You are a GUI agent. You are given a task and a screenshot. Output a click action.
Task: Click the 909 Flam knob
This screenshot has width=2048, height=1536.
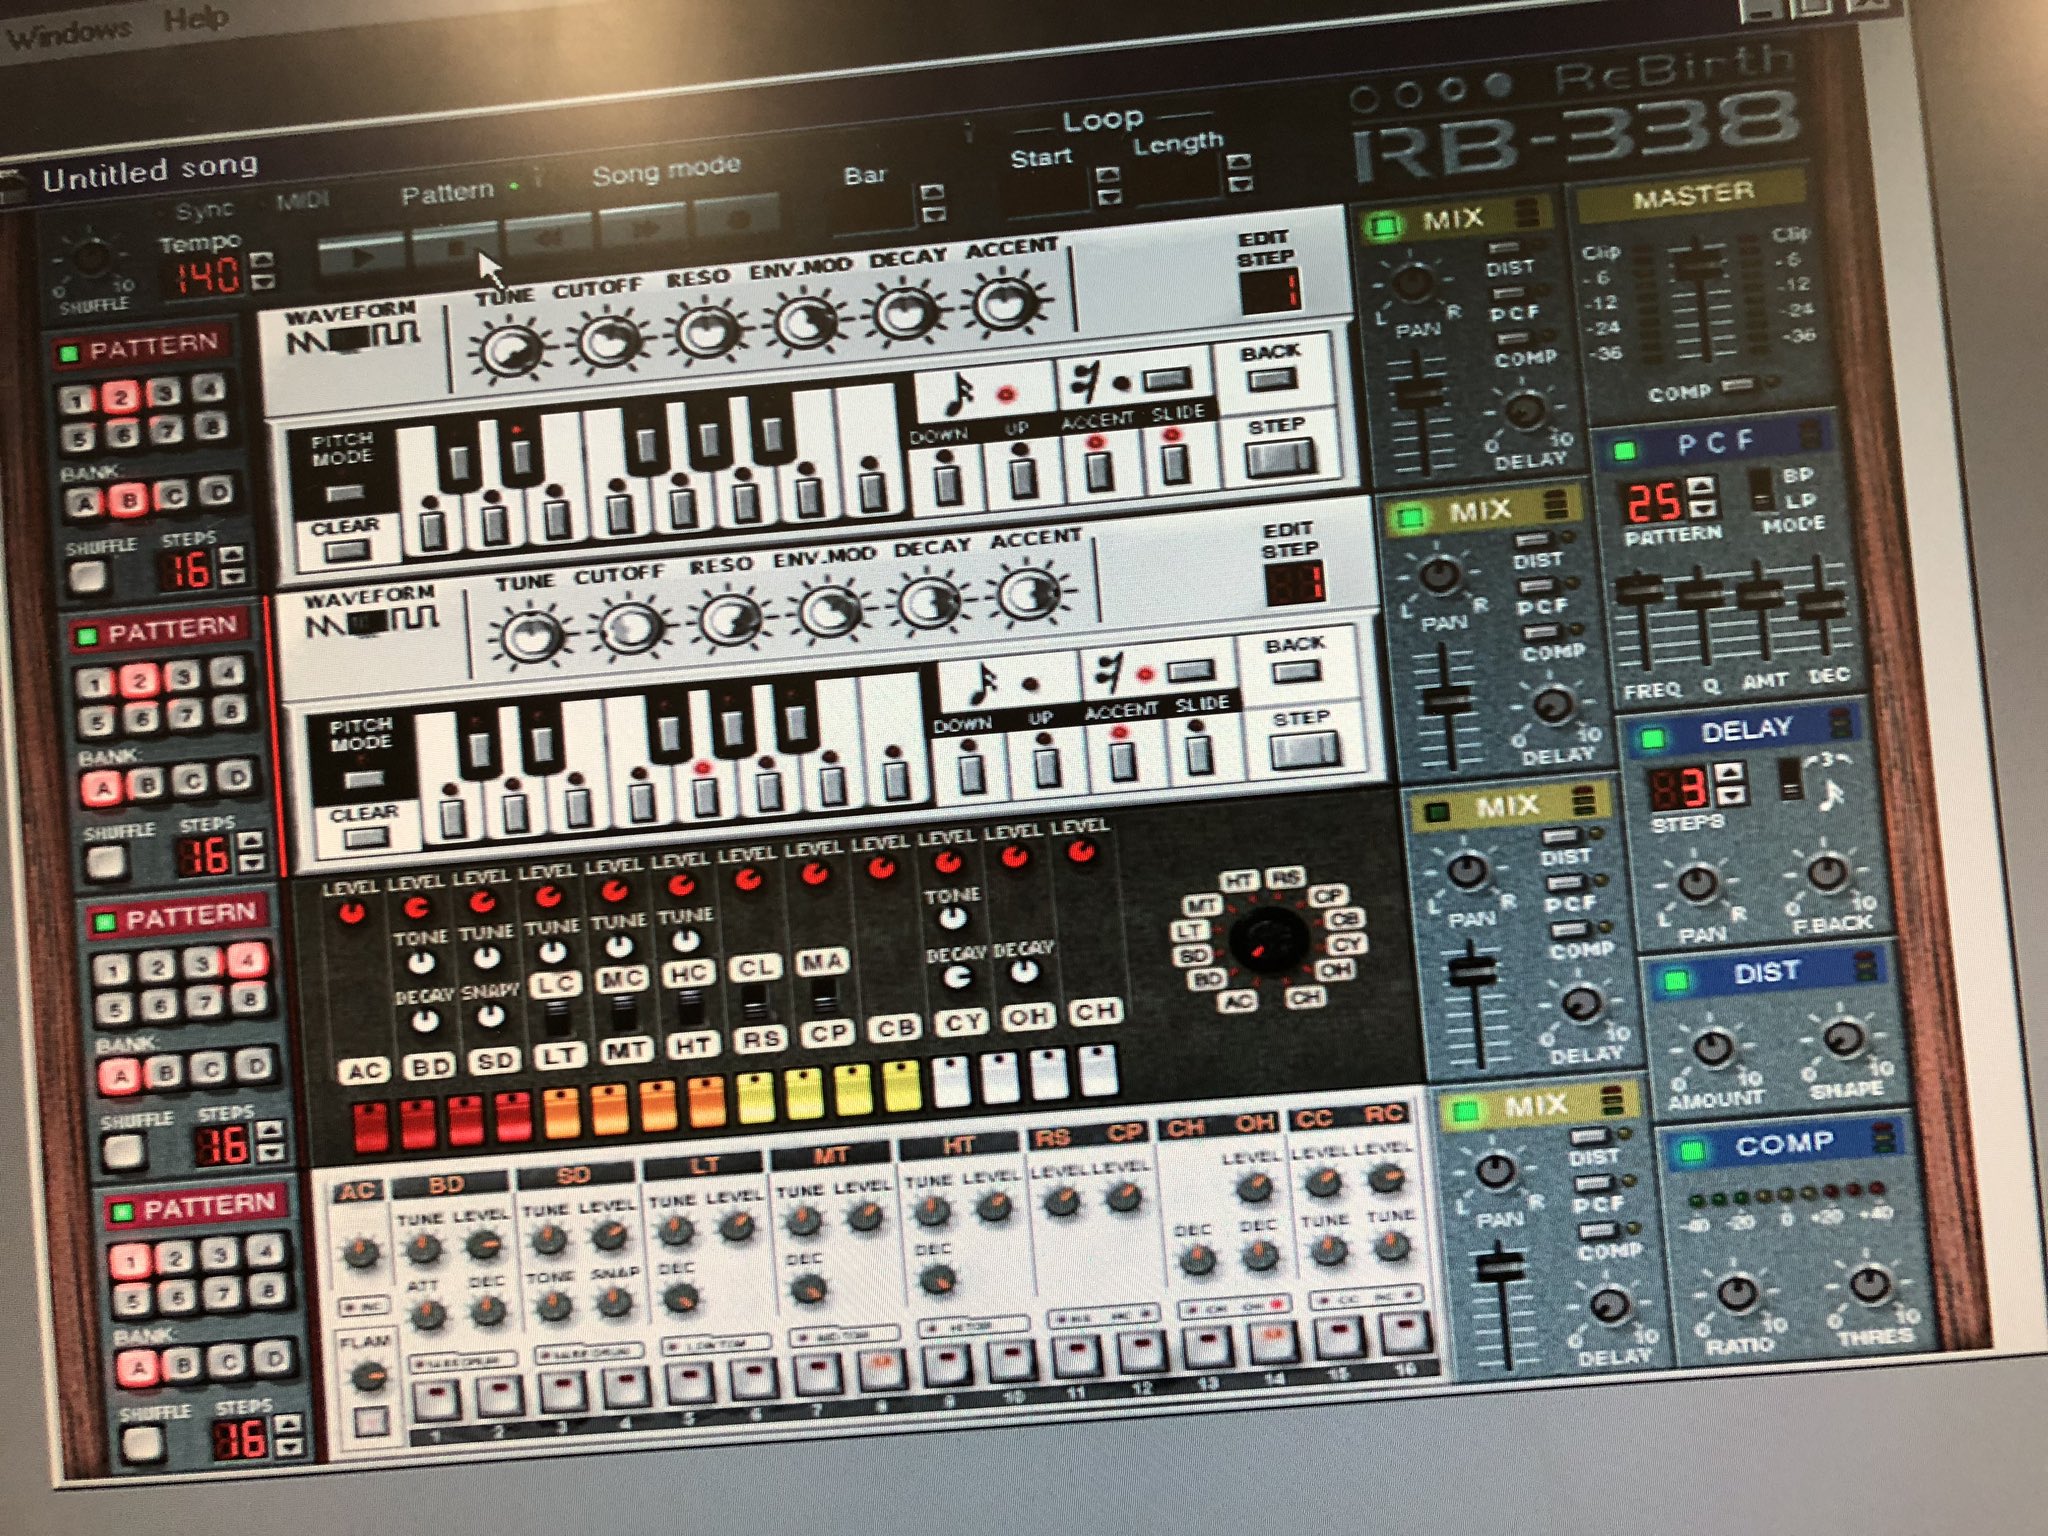(x=367, y=1378)
